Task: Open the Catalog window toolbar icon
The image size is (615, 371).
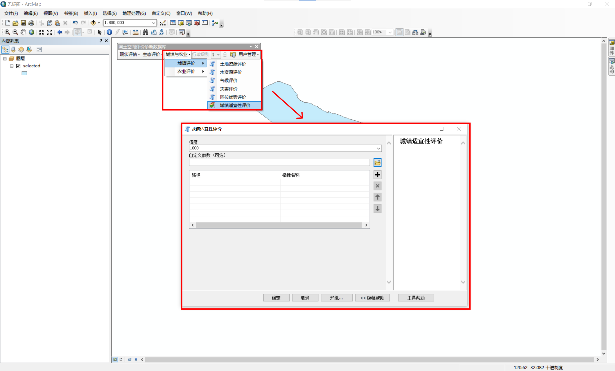Action: click(181, 23)
